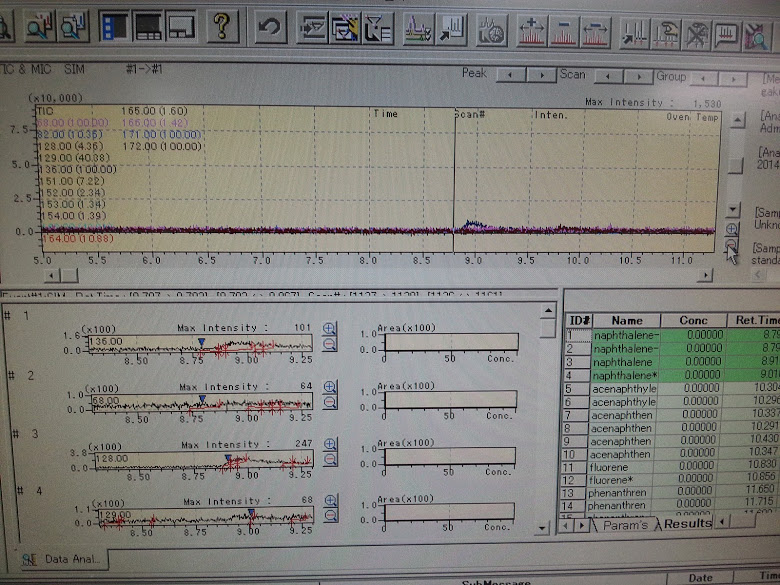The image size is (780, 585).
Task: Zoom in compound #2 chromatogram (68.00)
Action: click(330, 387)
